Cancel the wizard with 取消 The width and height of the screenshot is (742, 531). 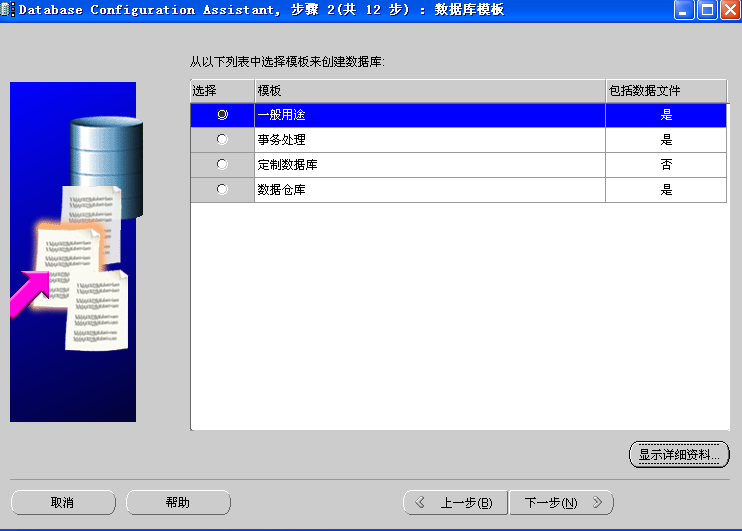click(63, 503)
